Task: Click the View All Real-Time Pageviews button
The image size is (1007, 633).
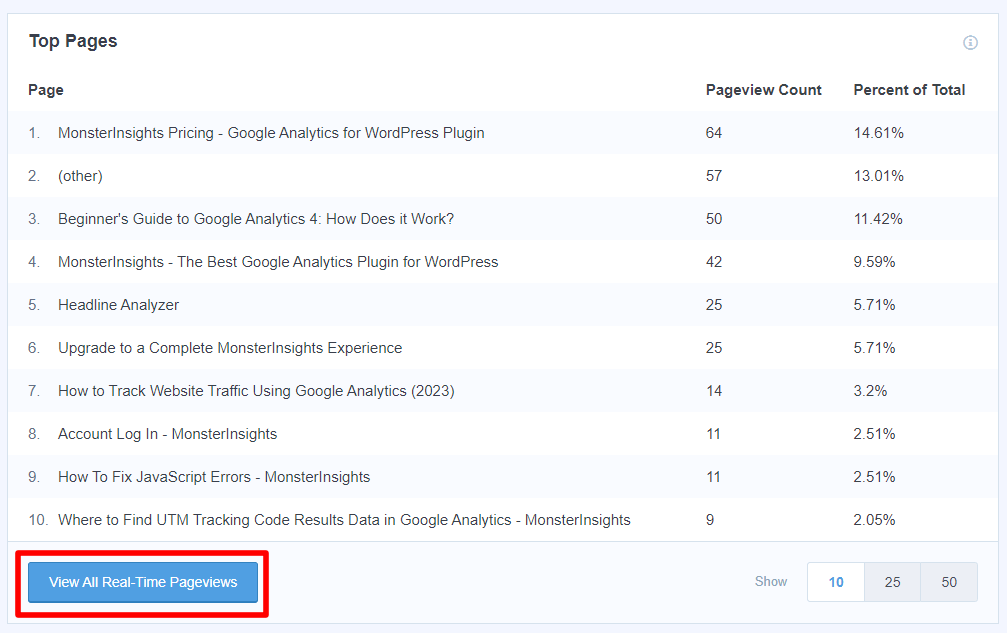Action: point(142,581)
